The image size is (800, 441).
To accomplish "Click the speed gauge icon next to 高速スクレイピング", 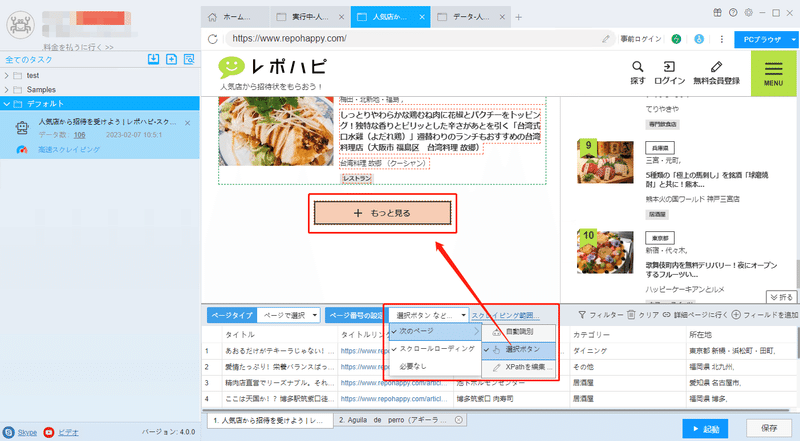I will click(21, 150).
